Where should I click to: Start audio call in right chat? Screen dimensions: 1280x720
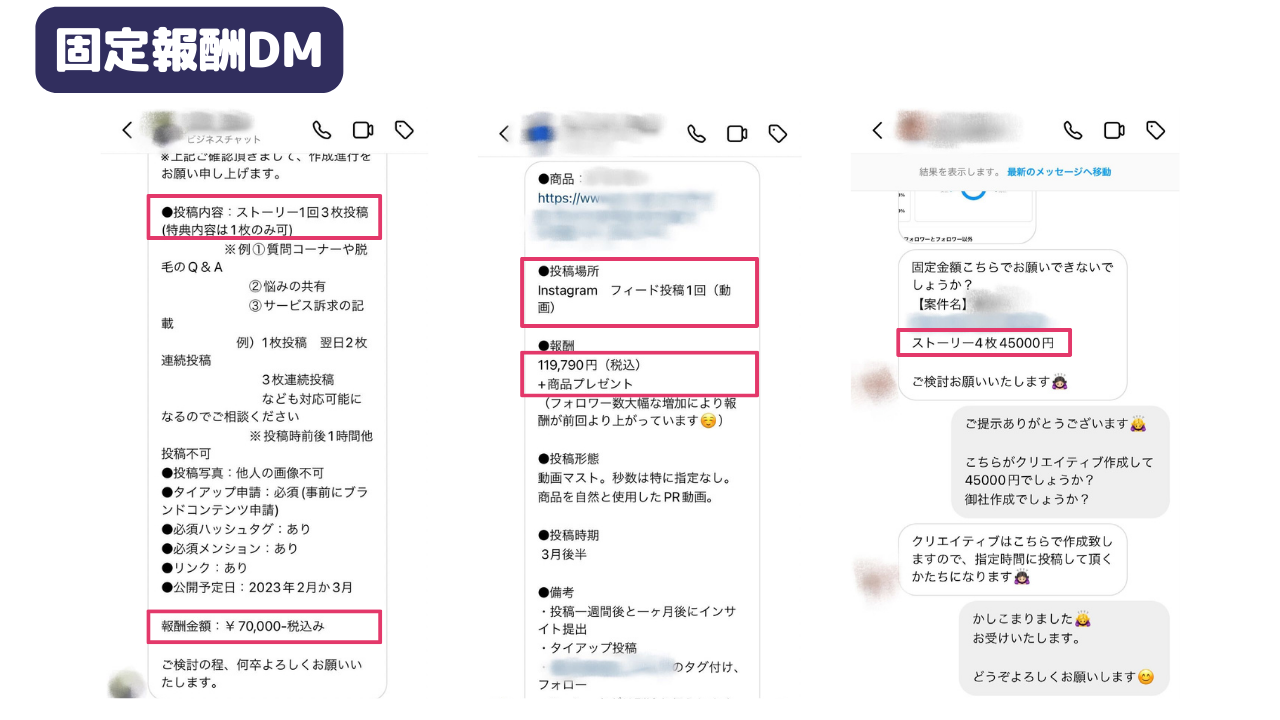1073,130
